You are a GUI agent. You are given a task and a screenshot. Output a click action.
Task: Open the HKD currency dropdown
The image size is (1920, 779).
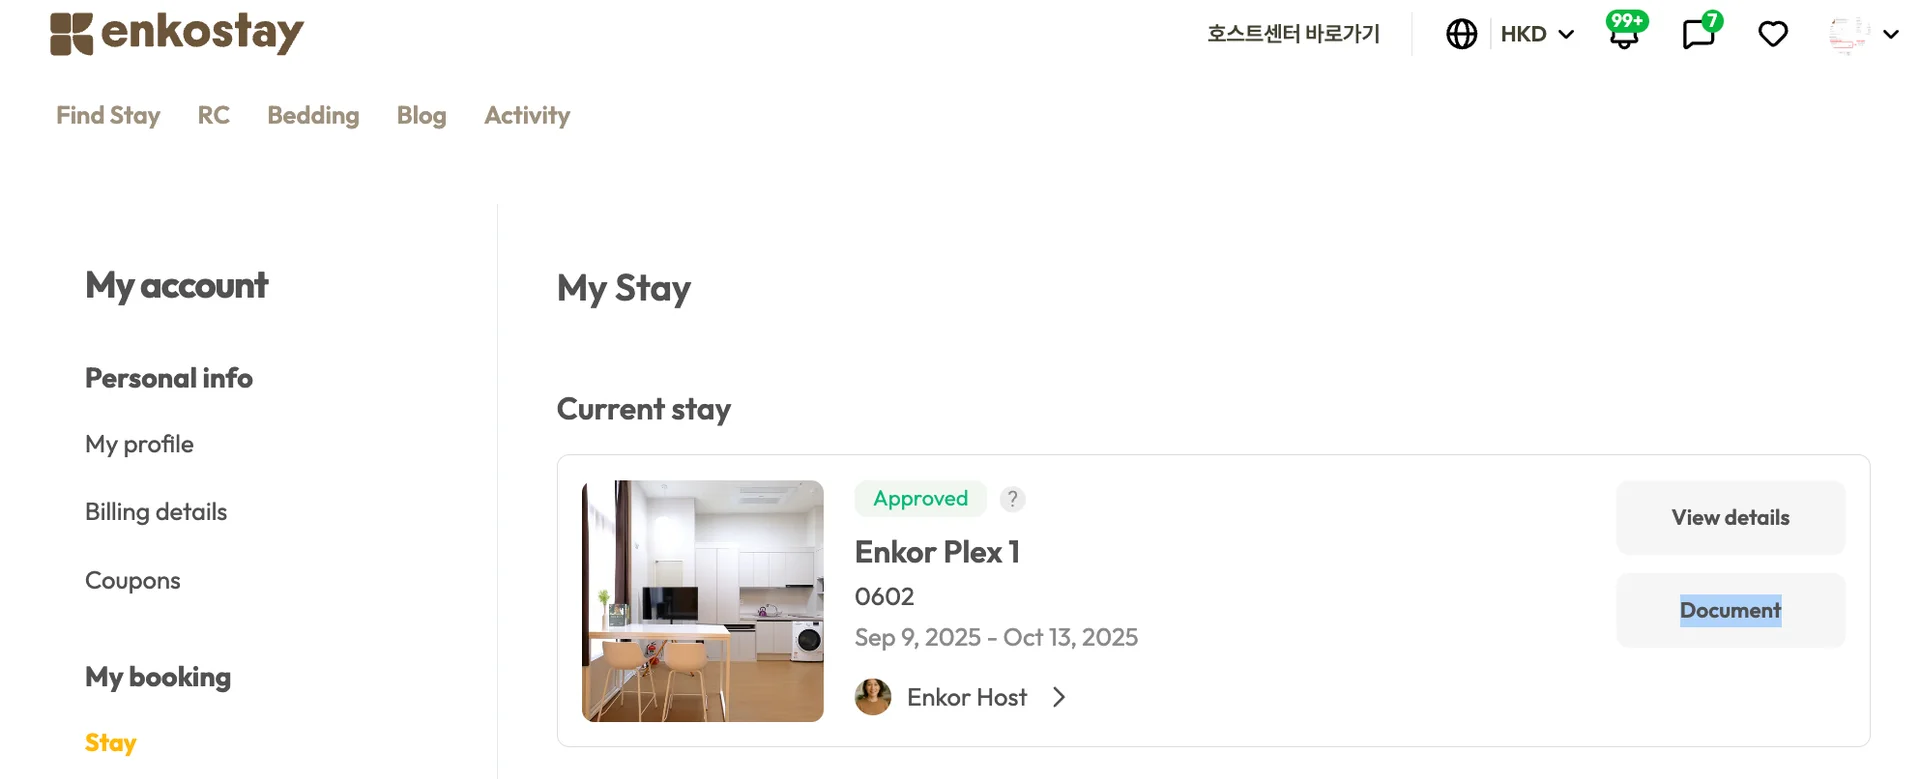click(1537, 34)
